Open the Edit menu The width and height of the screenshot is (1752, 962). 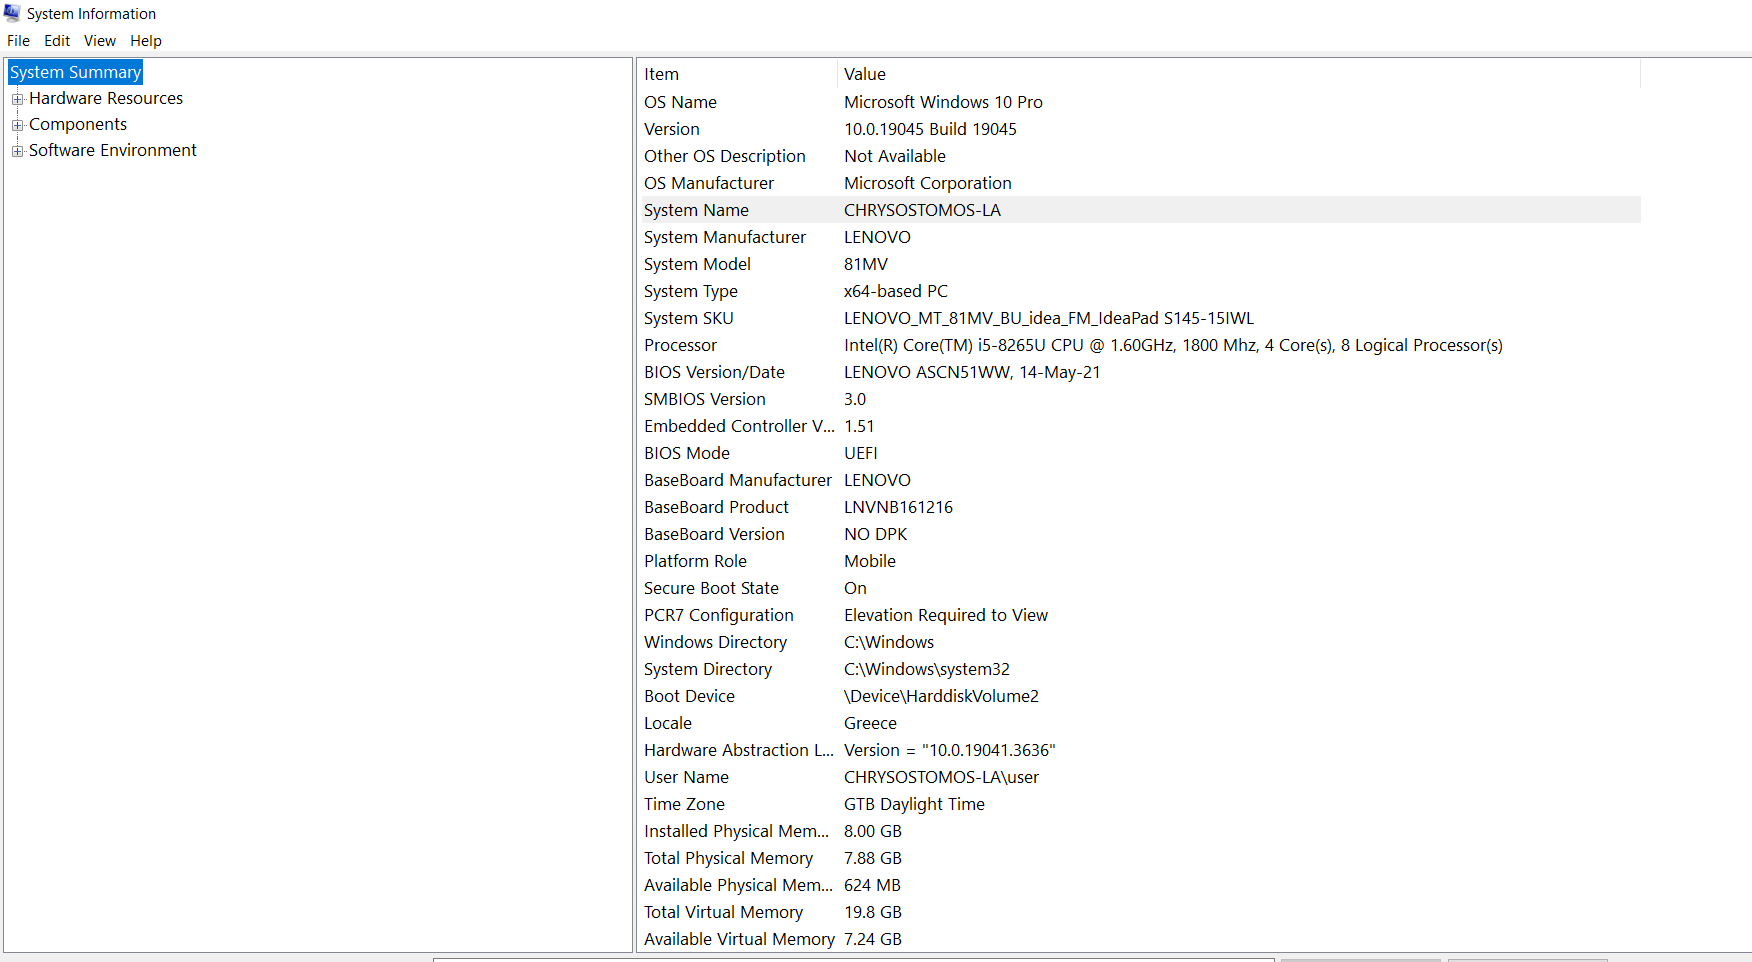pos(57,41)
